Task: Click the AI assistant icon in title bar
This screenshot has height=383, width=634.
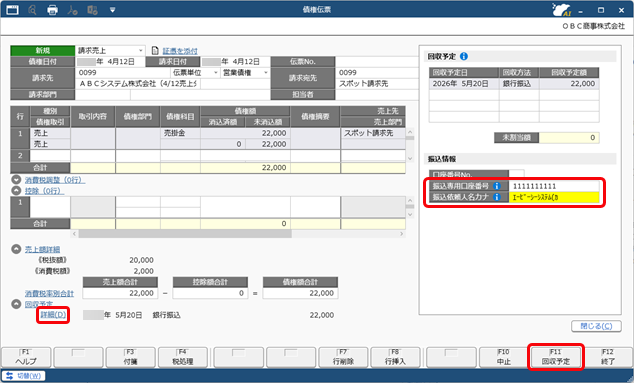Action: point(562,9)
